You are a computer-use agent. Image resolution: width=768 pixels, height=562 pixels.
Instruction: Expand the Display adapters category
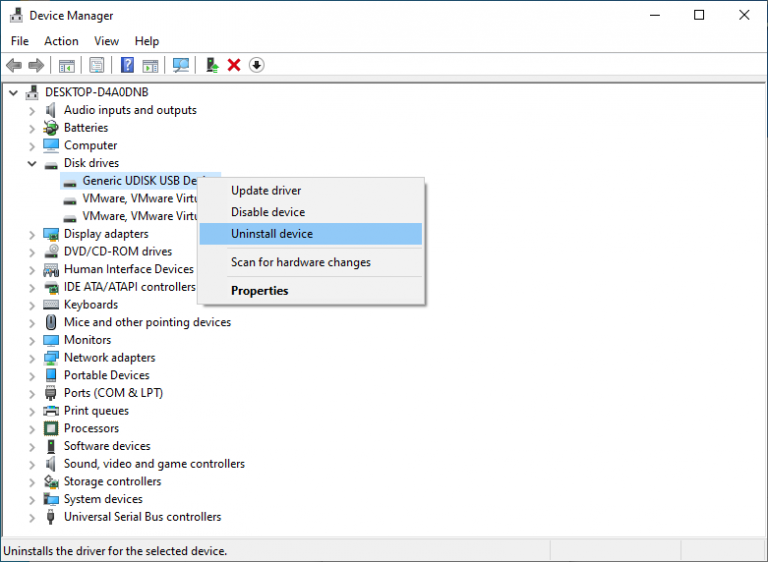[x=32, y=234]
